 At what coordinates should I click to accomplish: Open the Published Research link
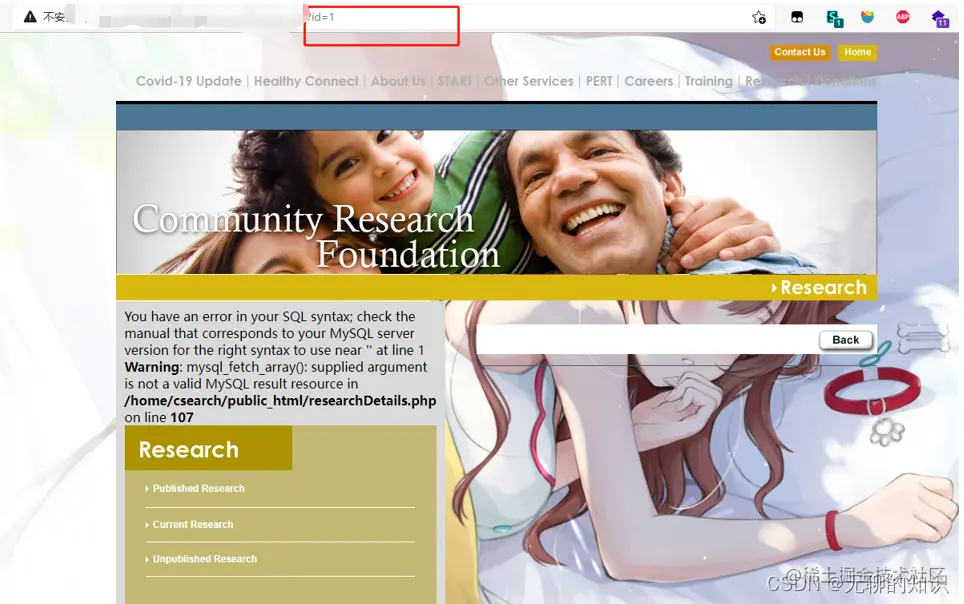[199, 488]
